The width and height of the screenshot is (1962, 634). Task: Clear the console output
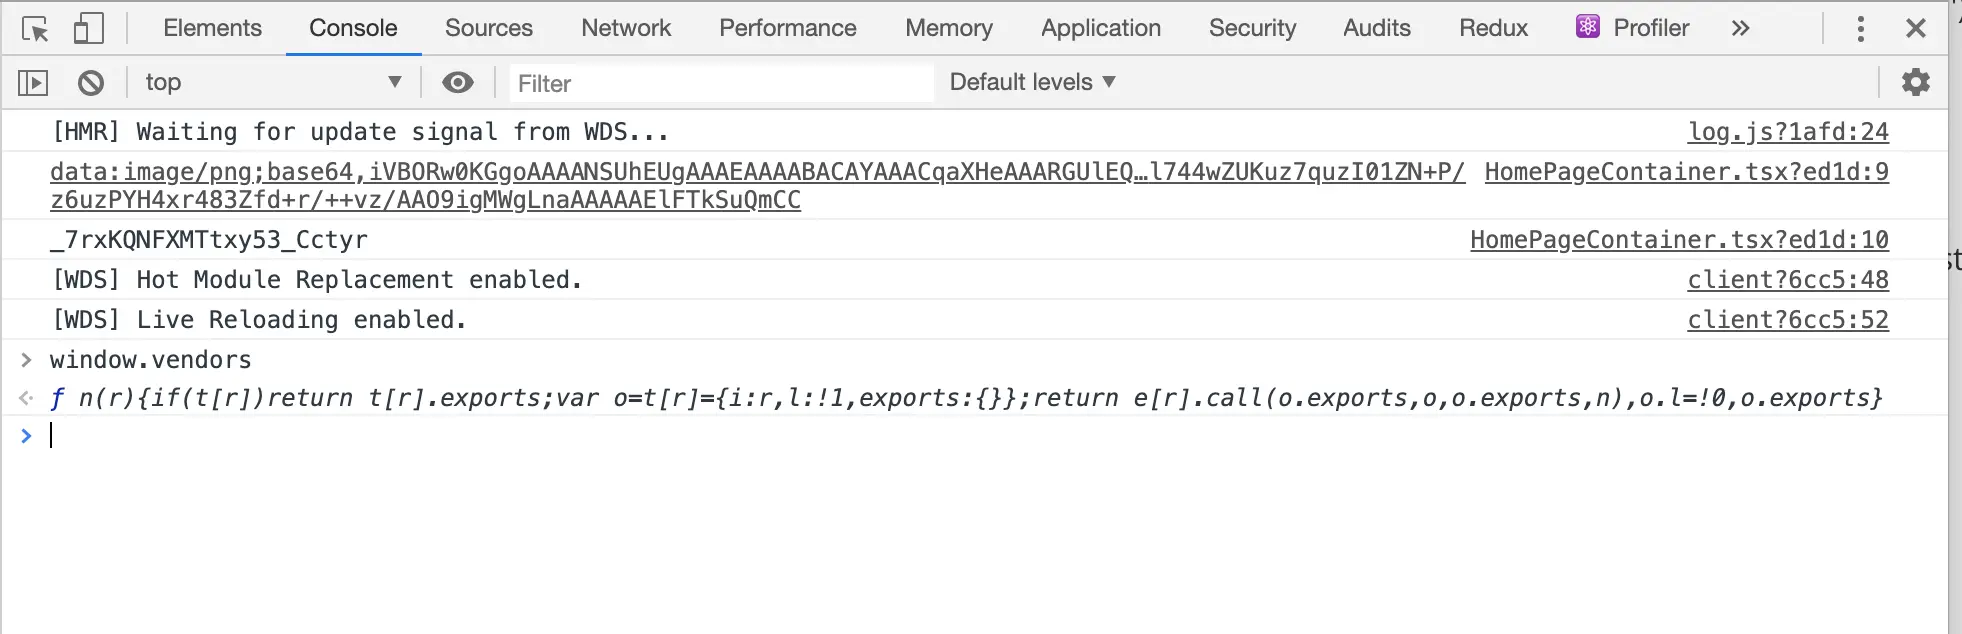(91, 83)
